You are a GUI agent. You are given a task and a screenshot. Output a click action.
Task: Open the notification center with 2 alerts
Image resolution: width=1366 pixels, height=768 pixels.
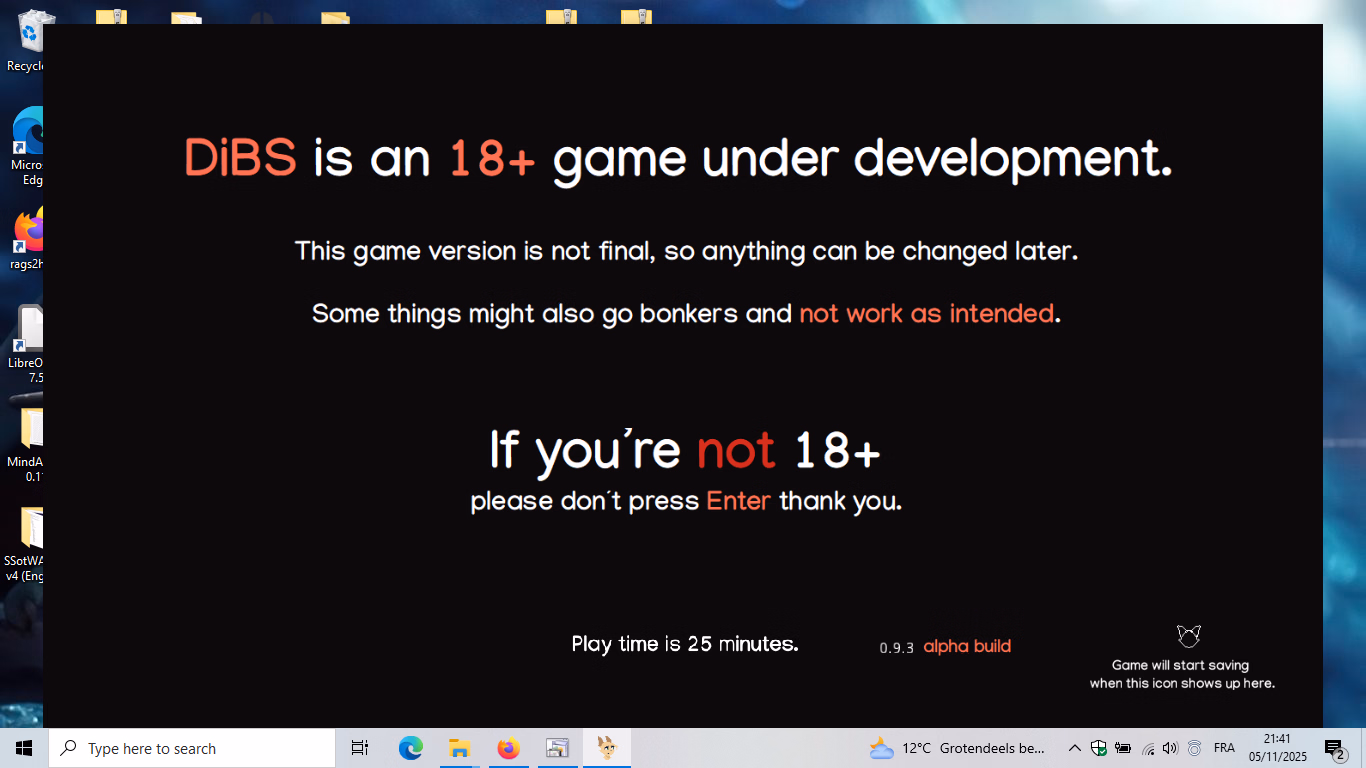(1334, 748)
